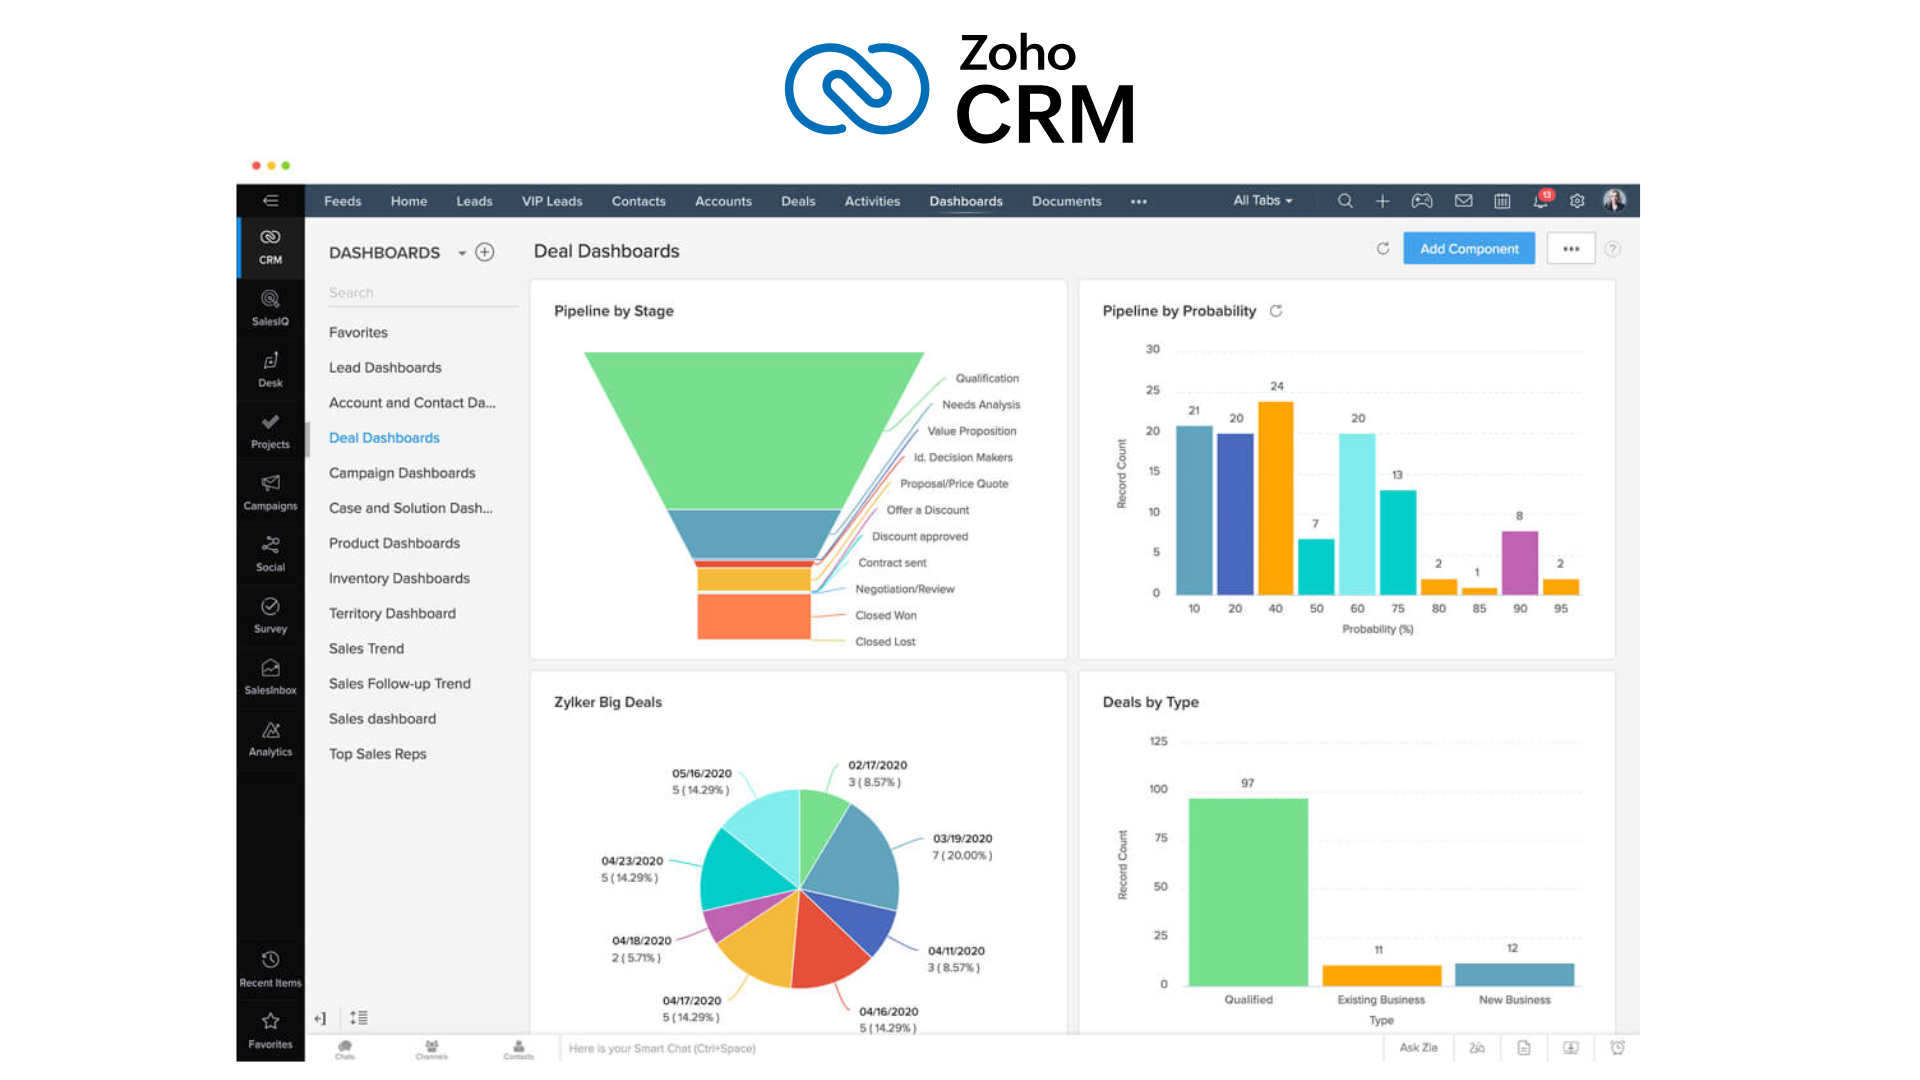Screen dimensions: 1920x1080
Task: Open Favorites star in sidebar
Action: (x=270, y=1030)
